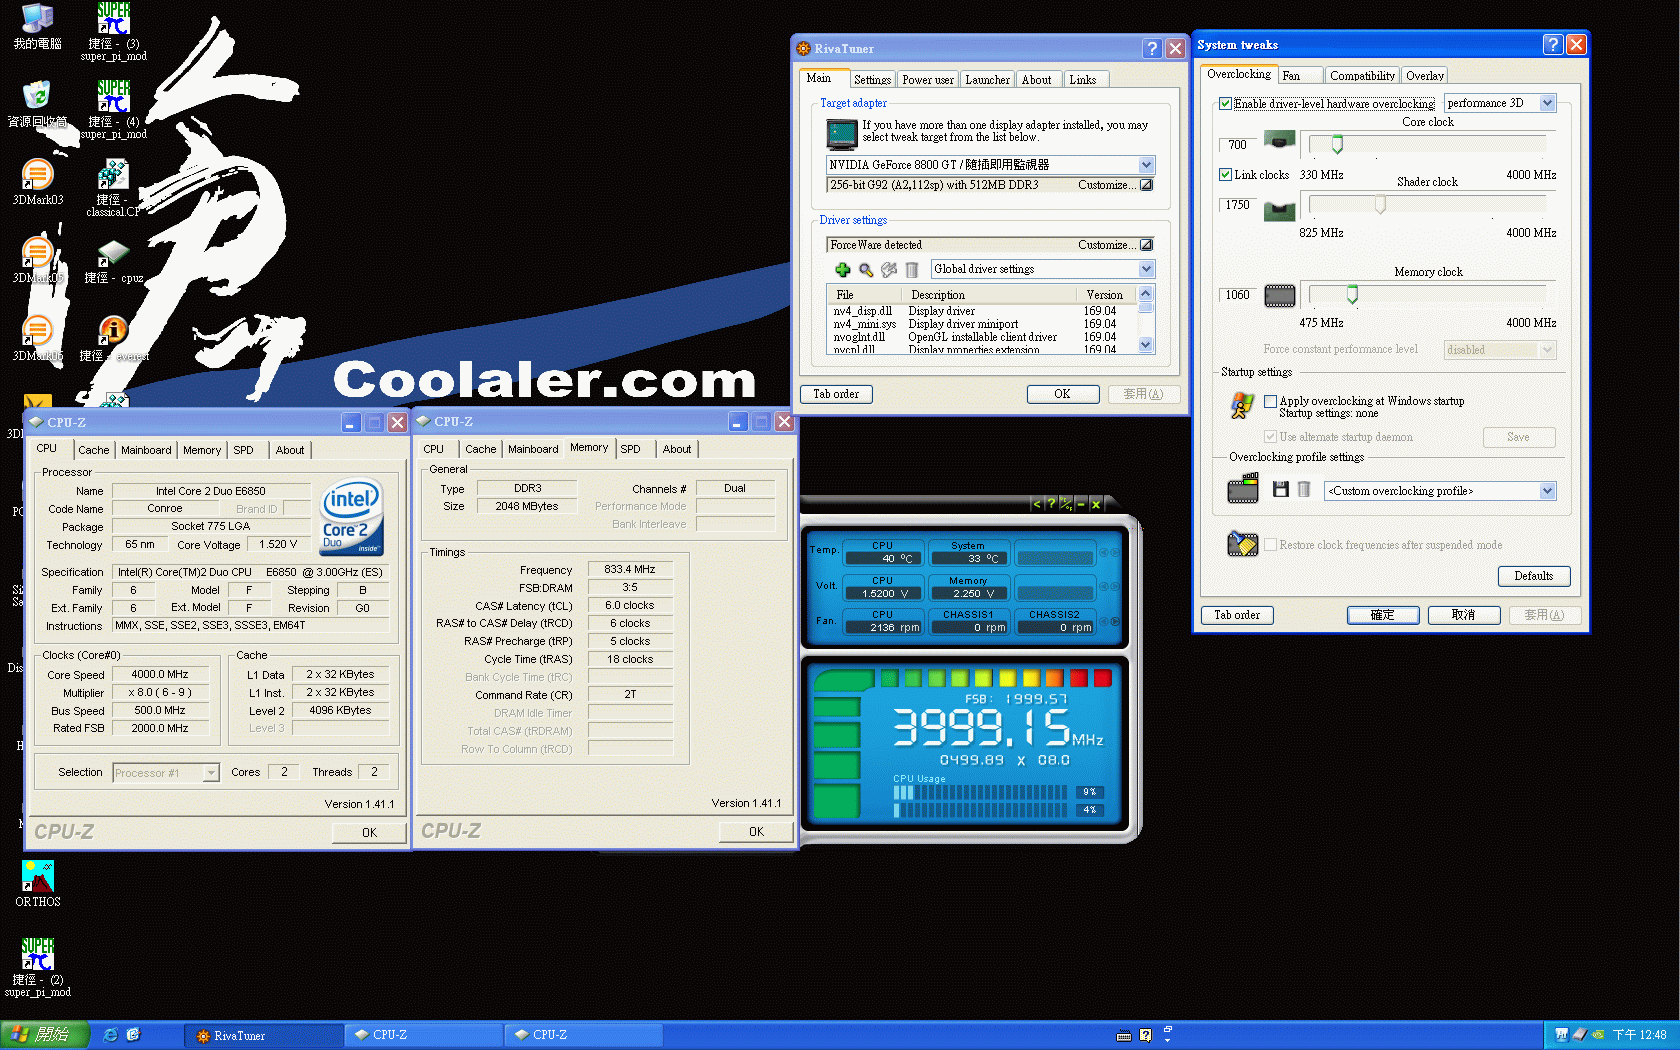This screenshot has height=1050, width=1680.
Task: Toggle Enable driver-level hardware overclocking checkbox
Action: click(1225, 104)
